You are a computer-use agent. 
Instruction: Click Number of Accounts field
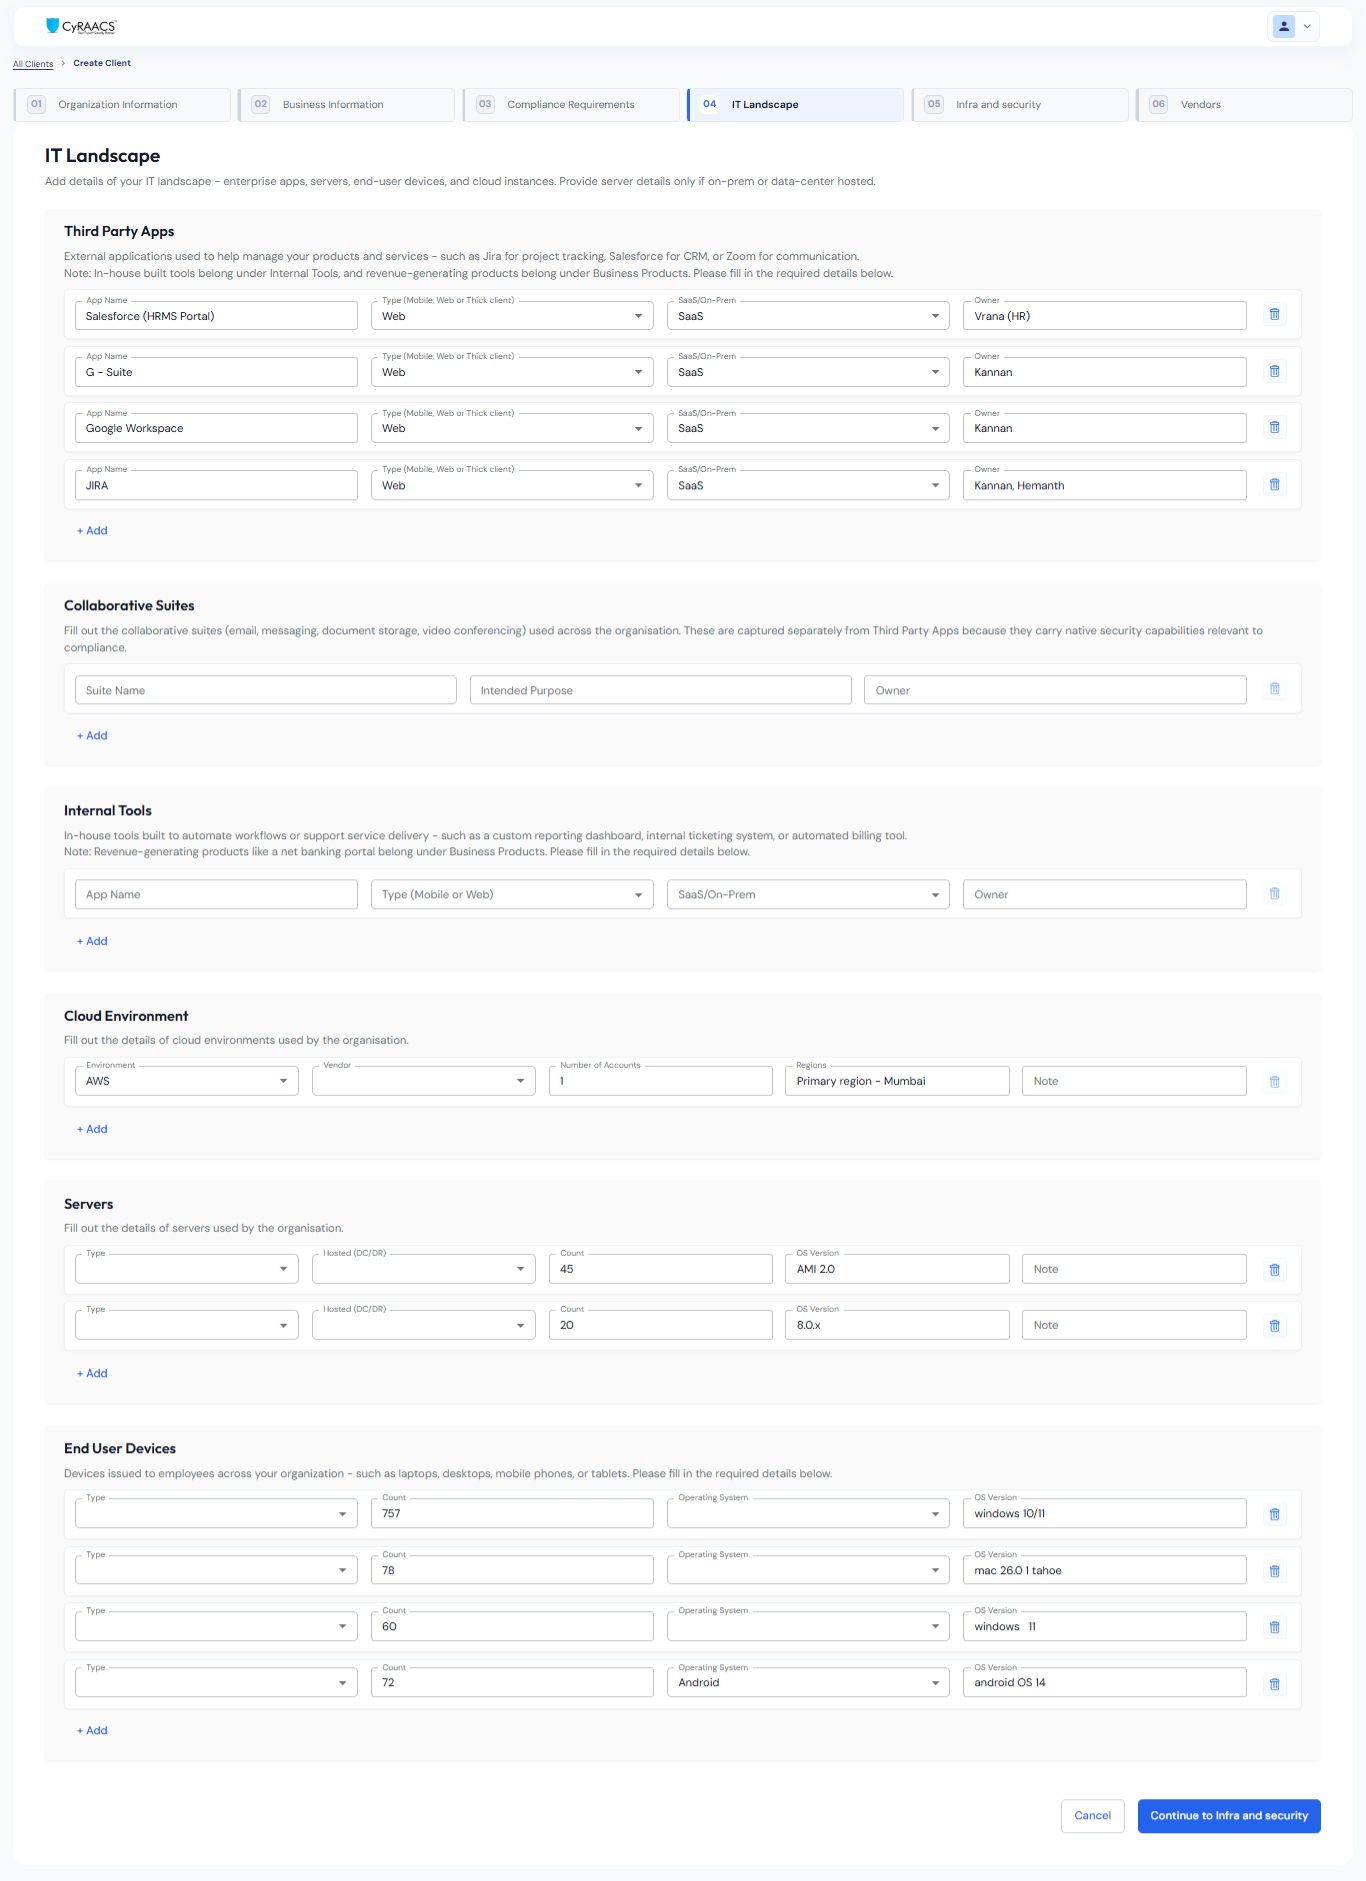point(660,1081)
